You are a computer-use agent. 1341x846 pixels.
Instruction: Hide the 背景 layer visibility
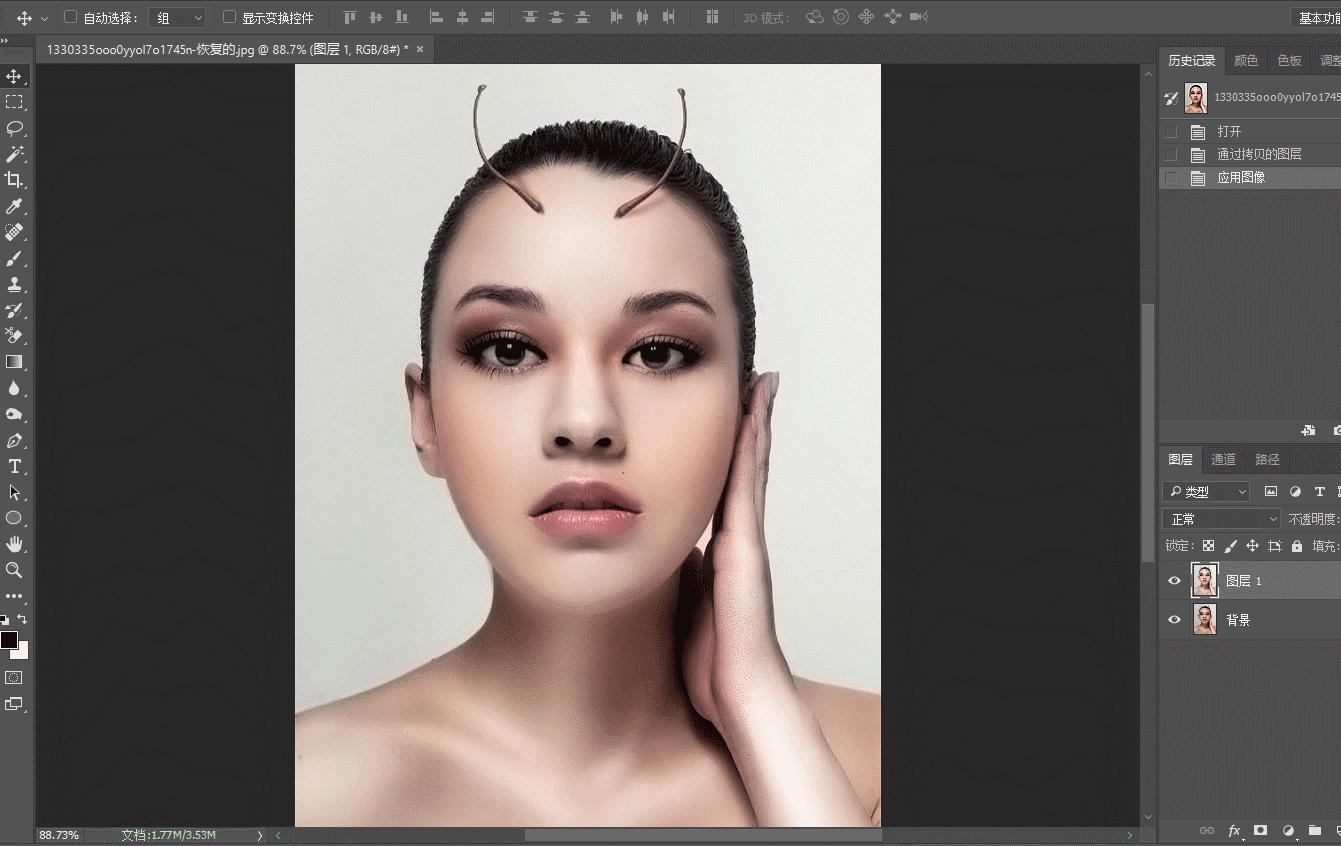[x=1174, y=619]
